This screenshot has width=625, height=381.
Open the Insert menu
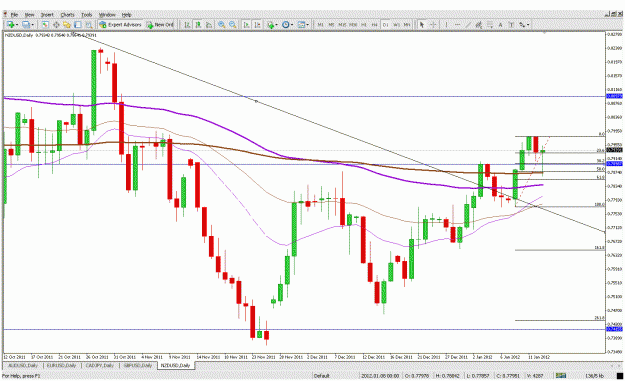47,15
